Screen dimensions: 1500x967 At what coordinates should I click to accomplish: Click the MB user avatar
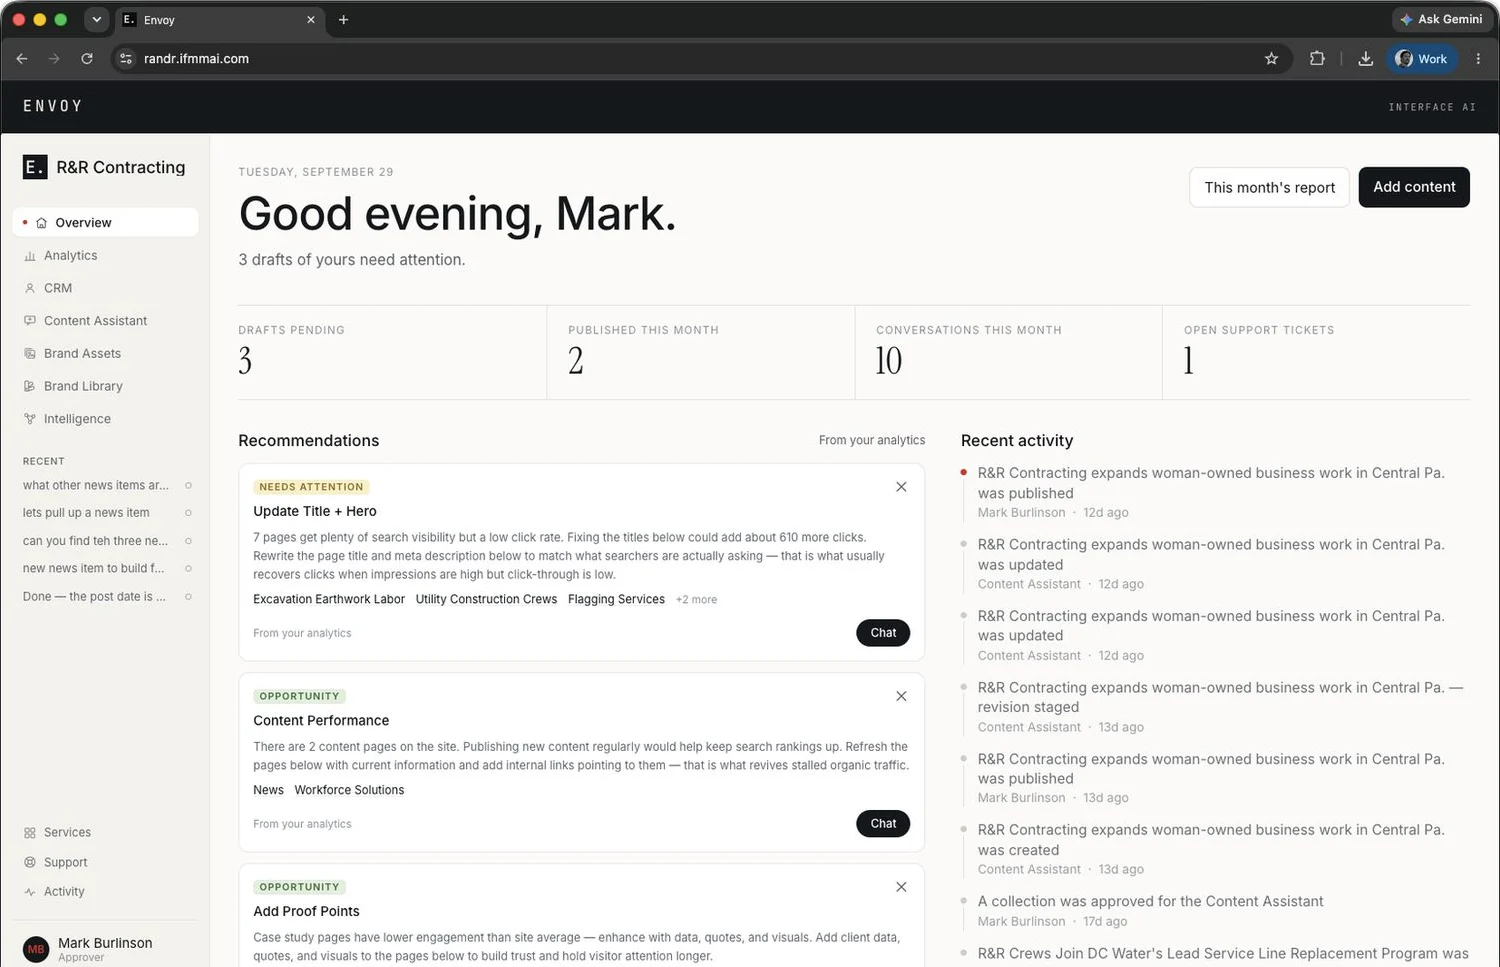click(x=36, y=949)
